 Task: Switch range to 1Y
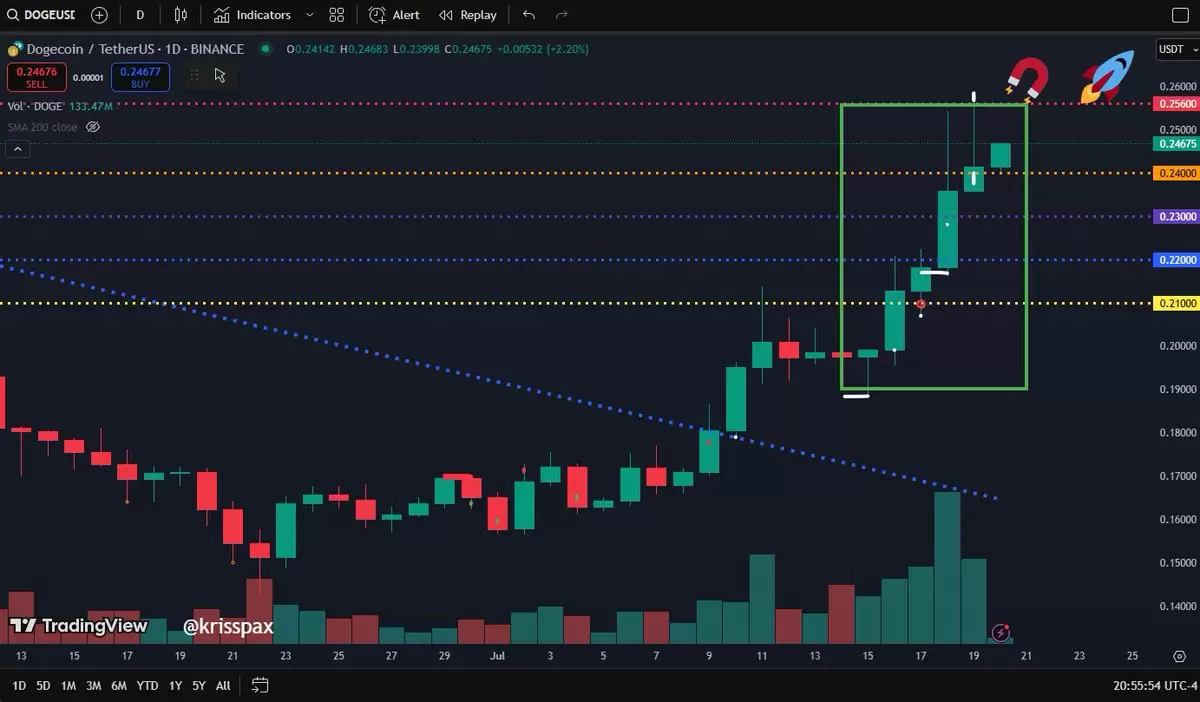click(175, 686)
